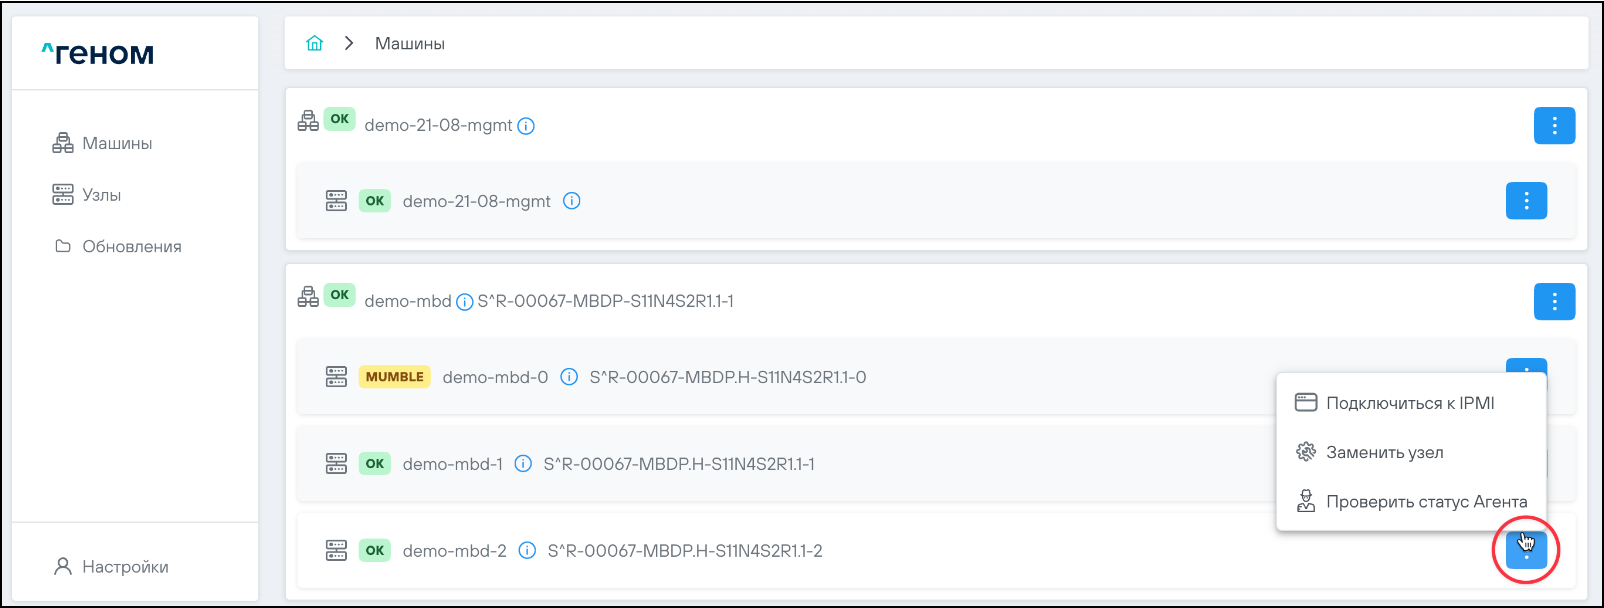Image resolution: width=1604 pixels, height=608 pixels.
Task: Click the demo-mbd machine cluster icon
Action: (x=308, y=297)
